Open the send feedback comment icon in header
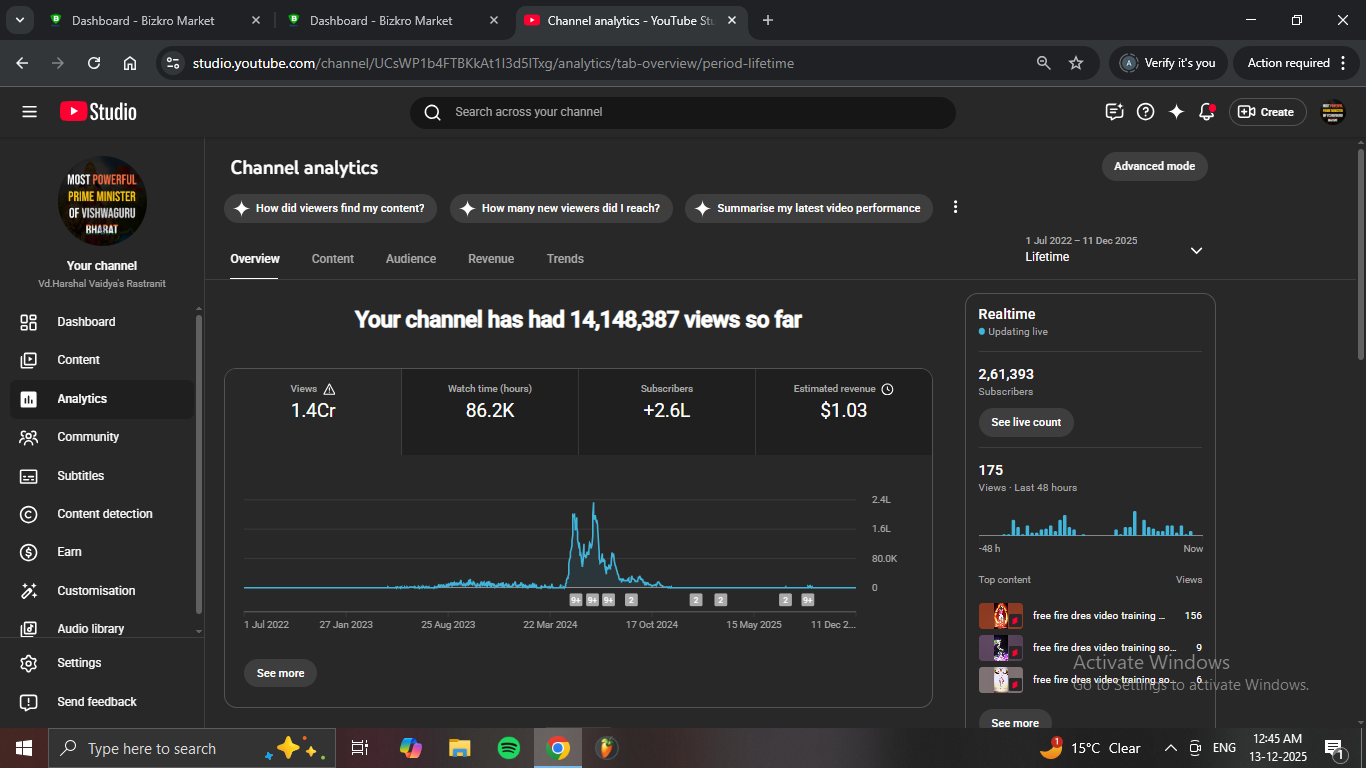Screen dimensions: 1366x768 point(1115,112)
